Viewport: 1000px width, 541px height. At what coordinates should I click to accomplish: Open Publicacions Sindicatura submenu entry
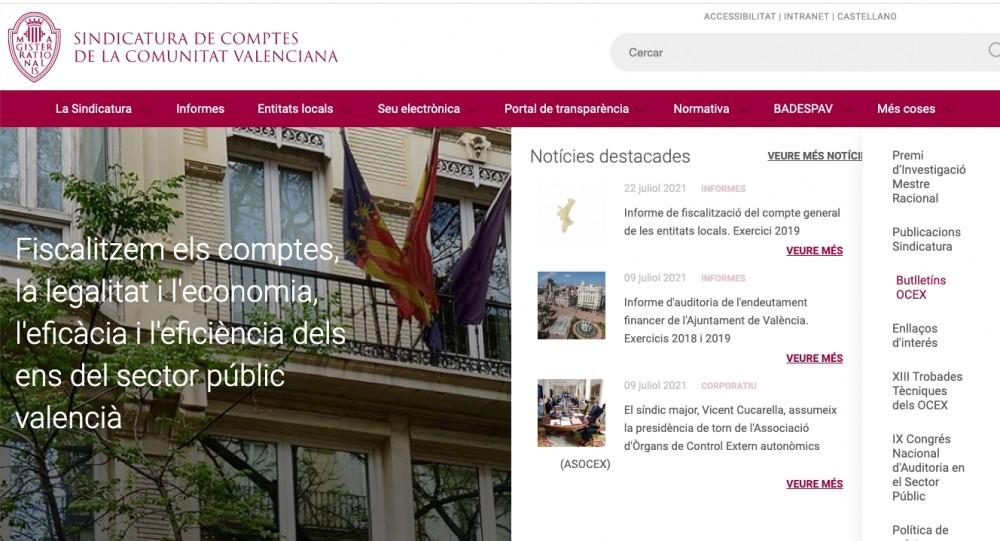coord(926,239)
